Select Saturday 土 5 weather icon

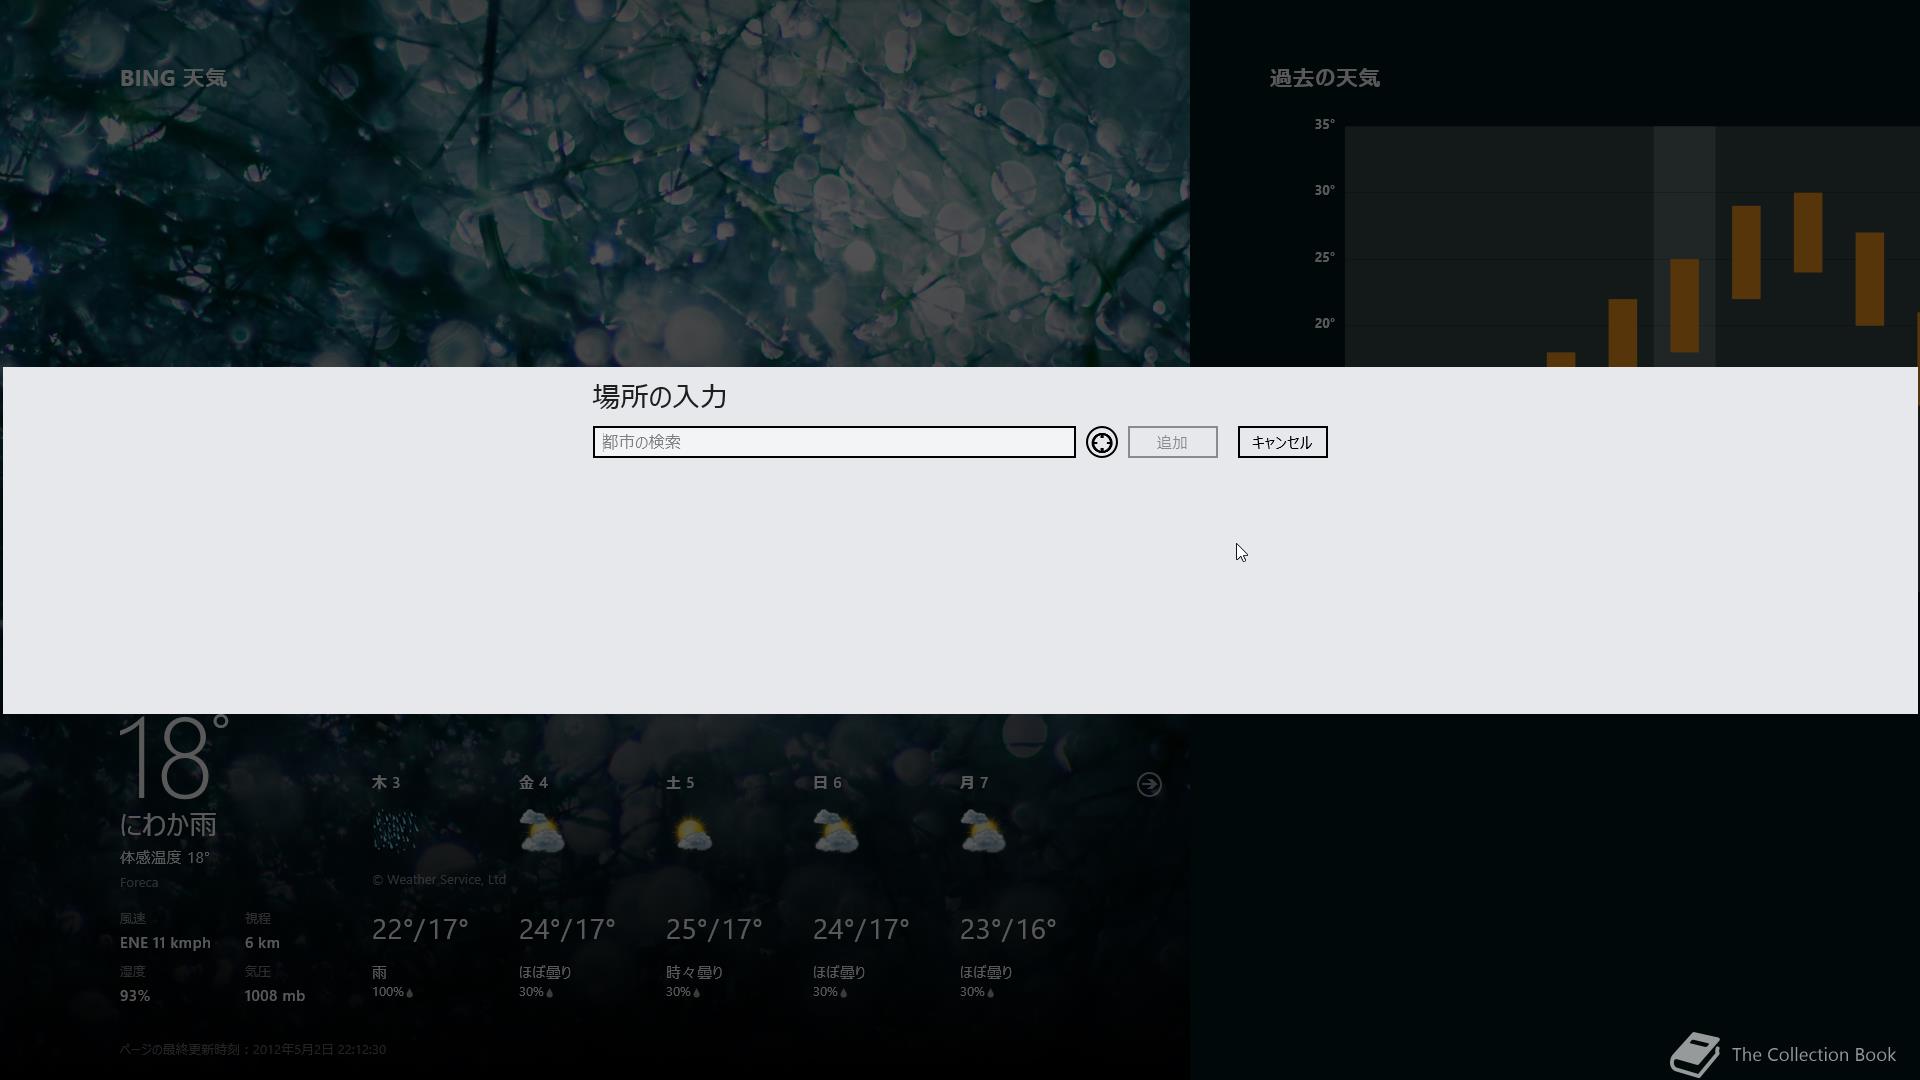tap(692, 832)
